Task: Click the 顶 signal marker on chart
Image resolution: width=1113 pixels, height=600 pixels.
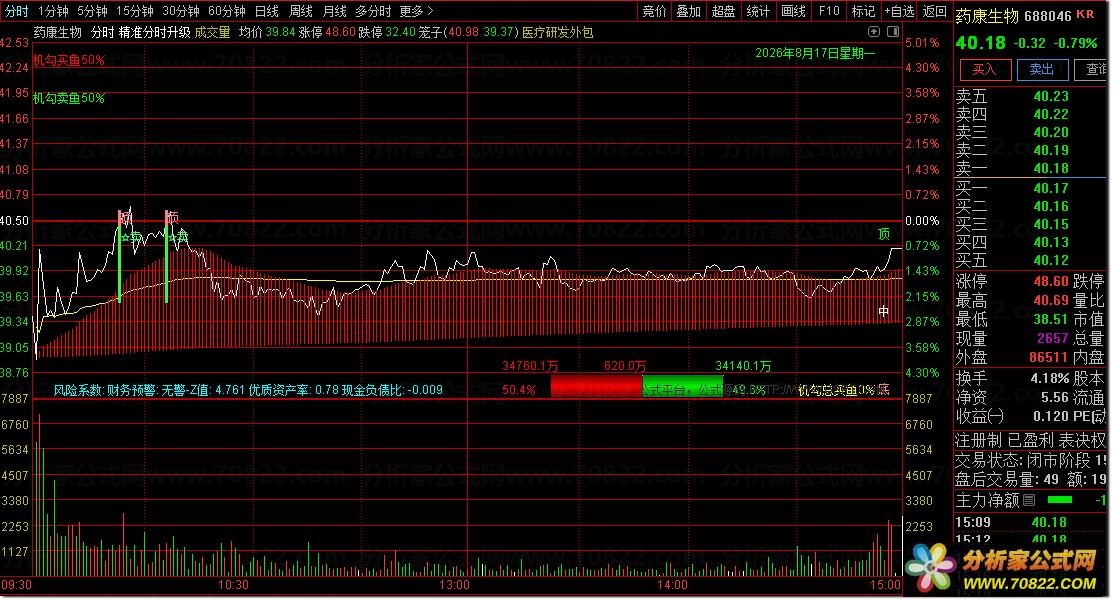Action: point(883,234)
